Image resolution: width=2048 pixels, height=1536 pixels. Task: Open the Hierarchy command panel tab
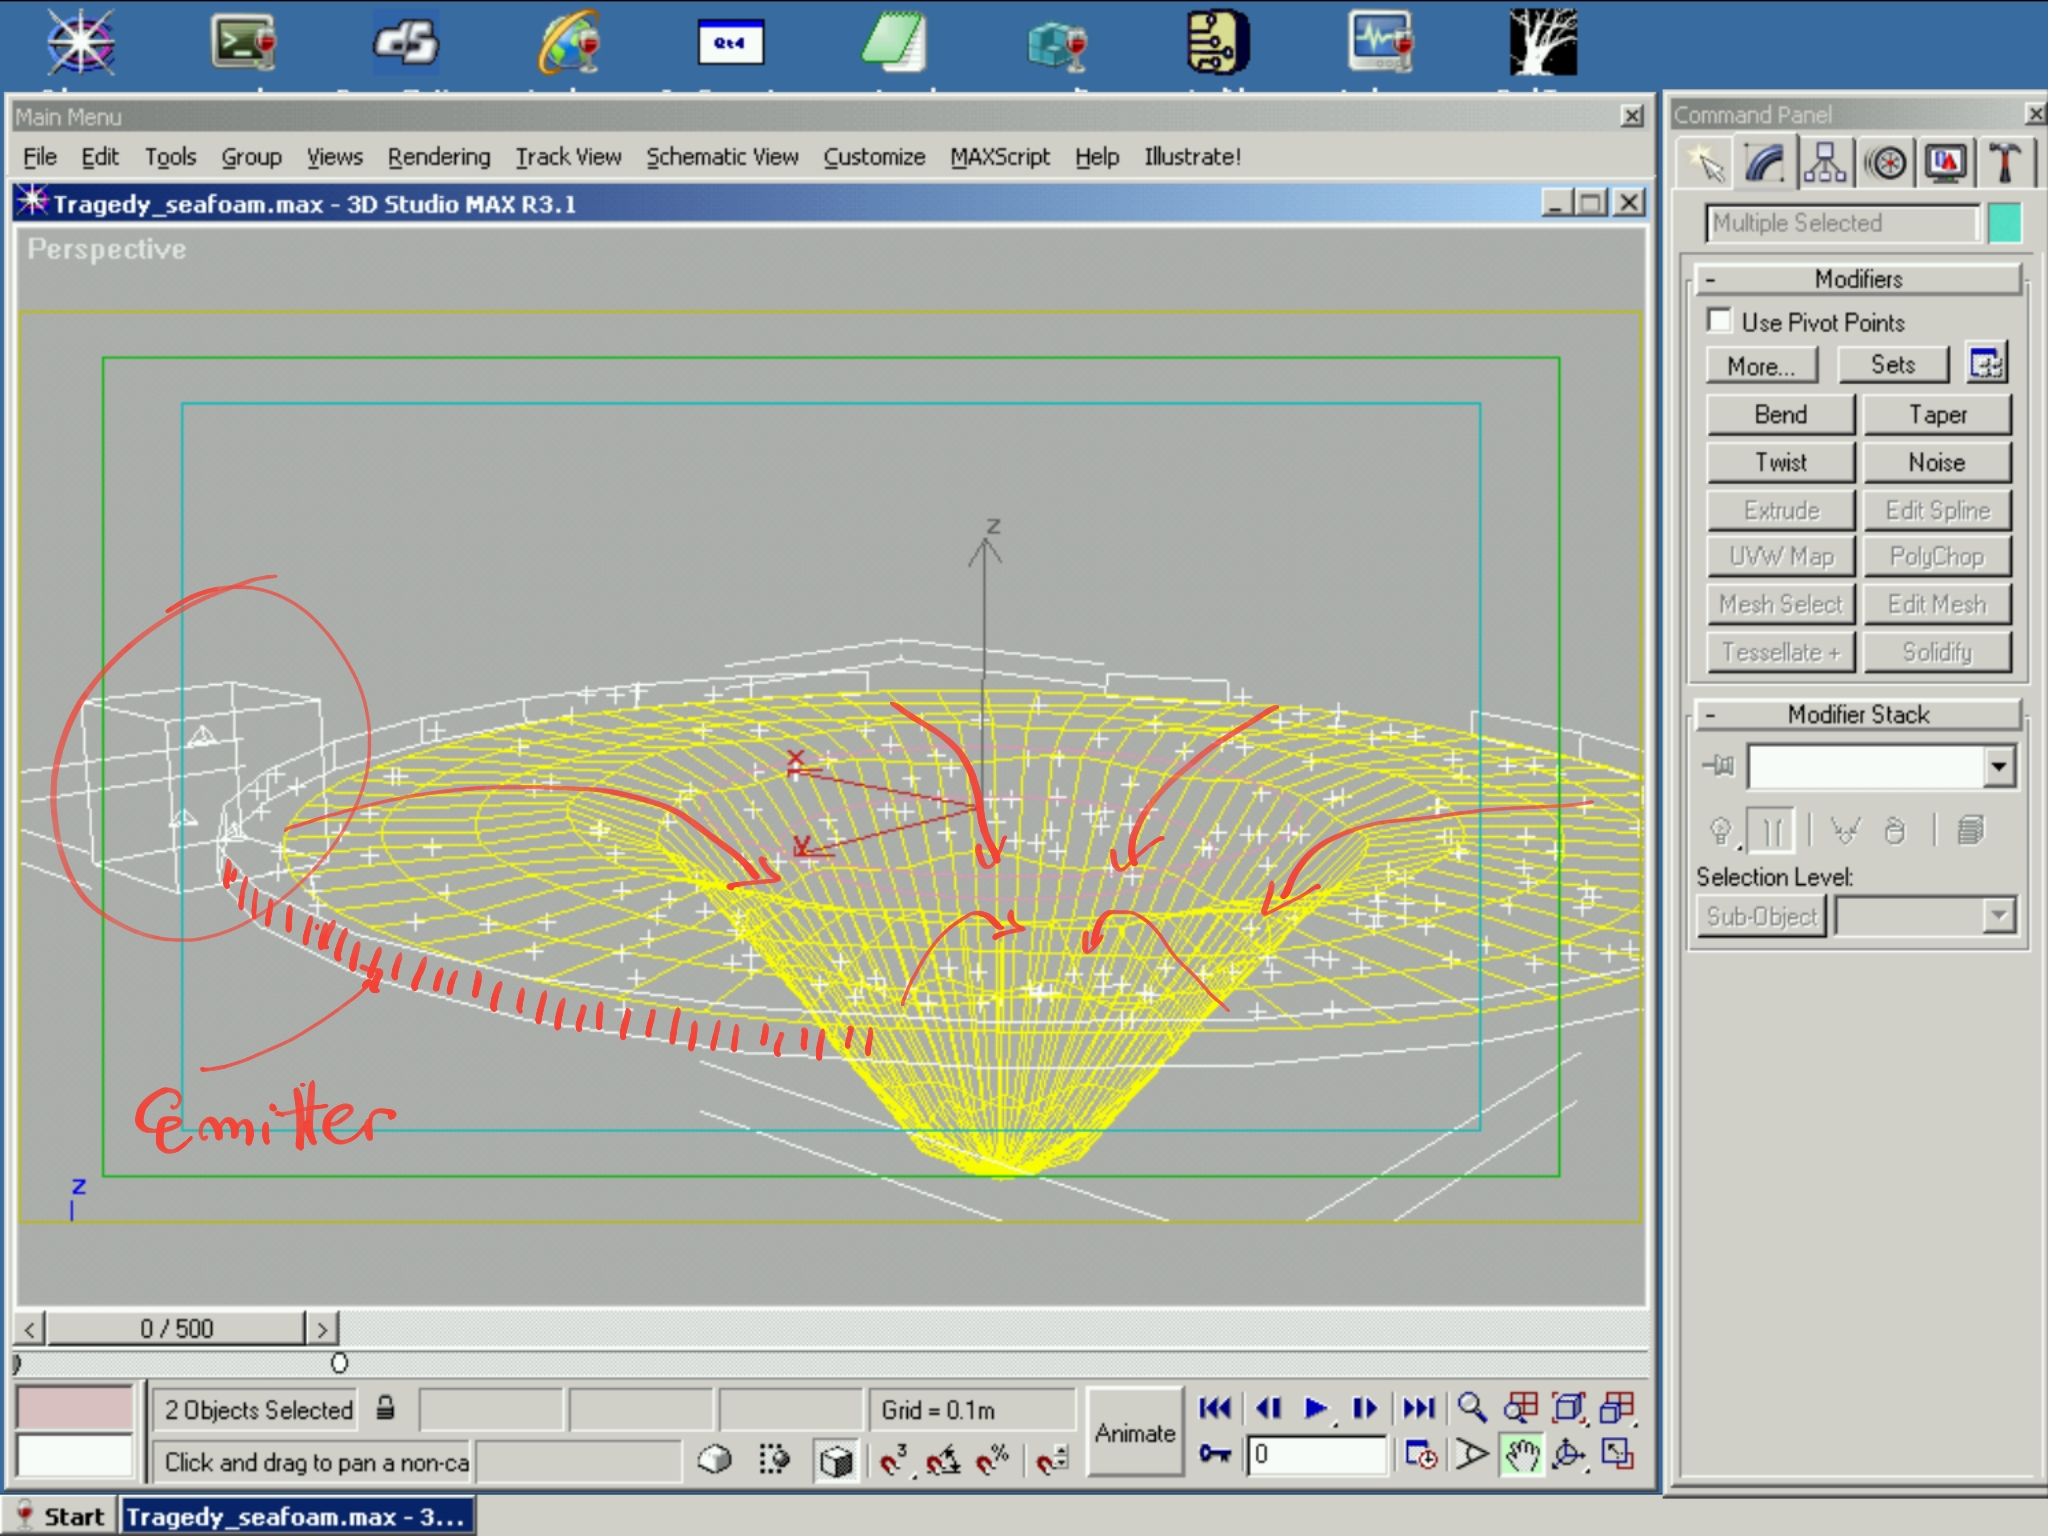coord(1825,163)
